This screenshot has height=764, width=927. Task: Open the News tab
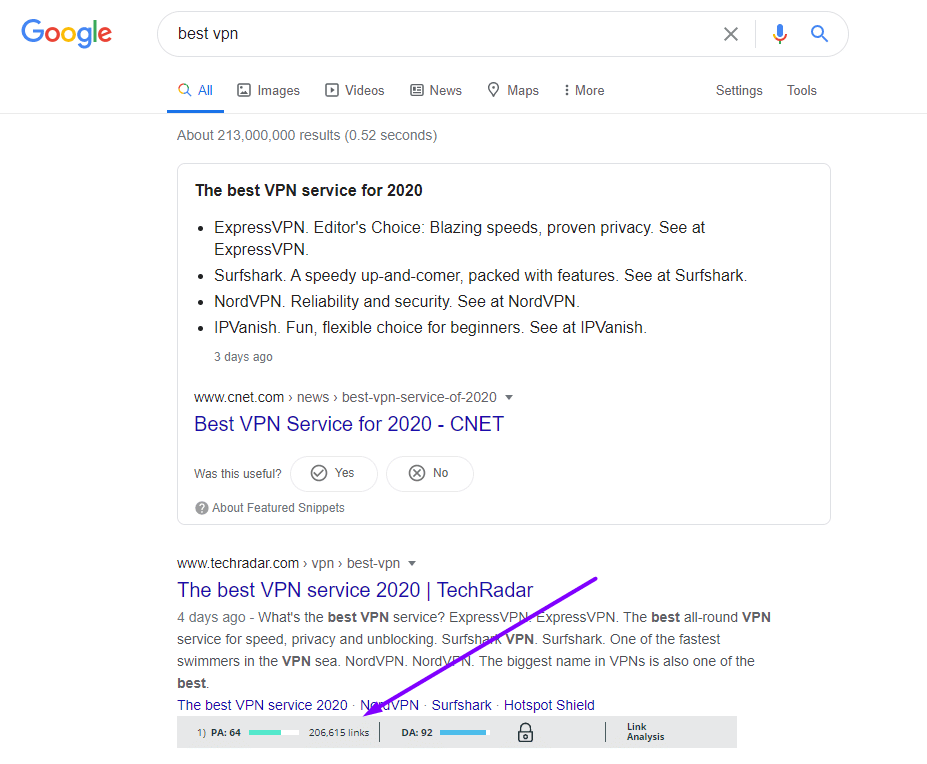436,90
